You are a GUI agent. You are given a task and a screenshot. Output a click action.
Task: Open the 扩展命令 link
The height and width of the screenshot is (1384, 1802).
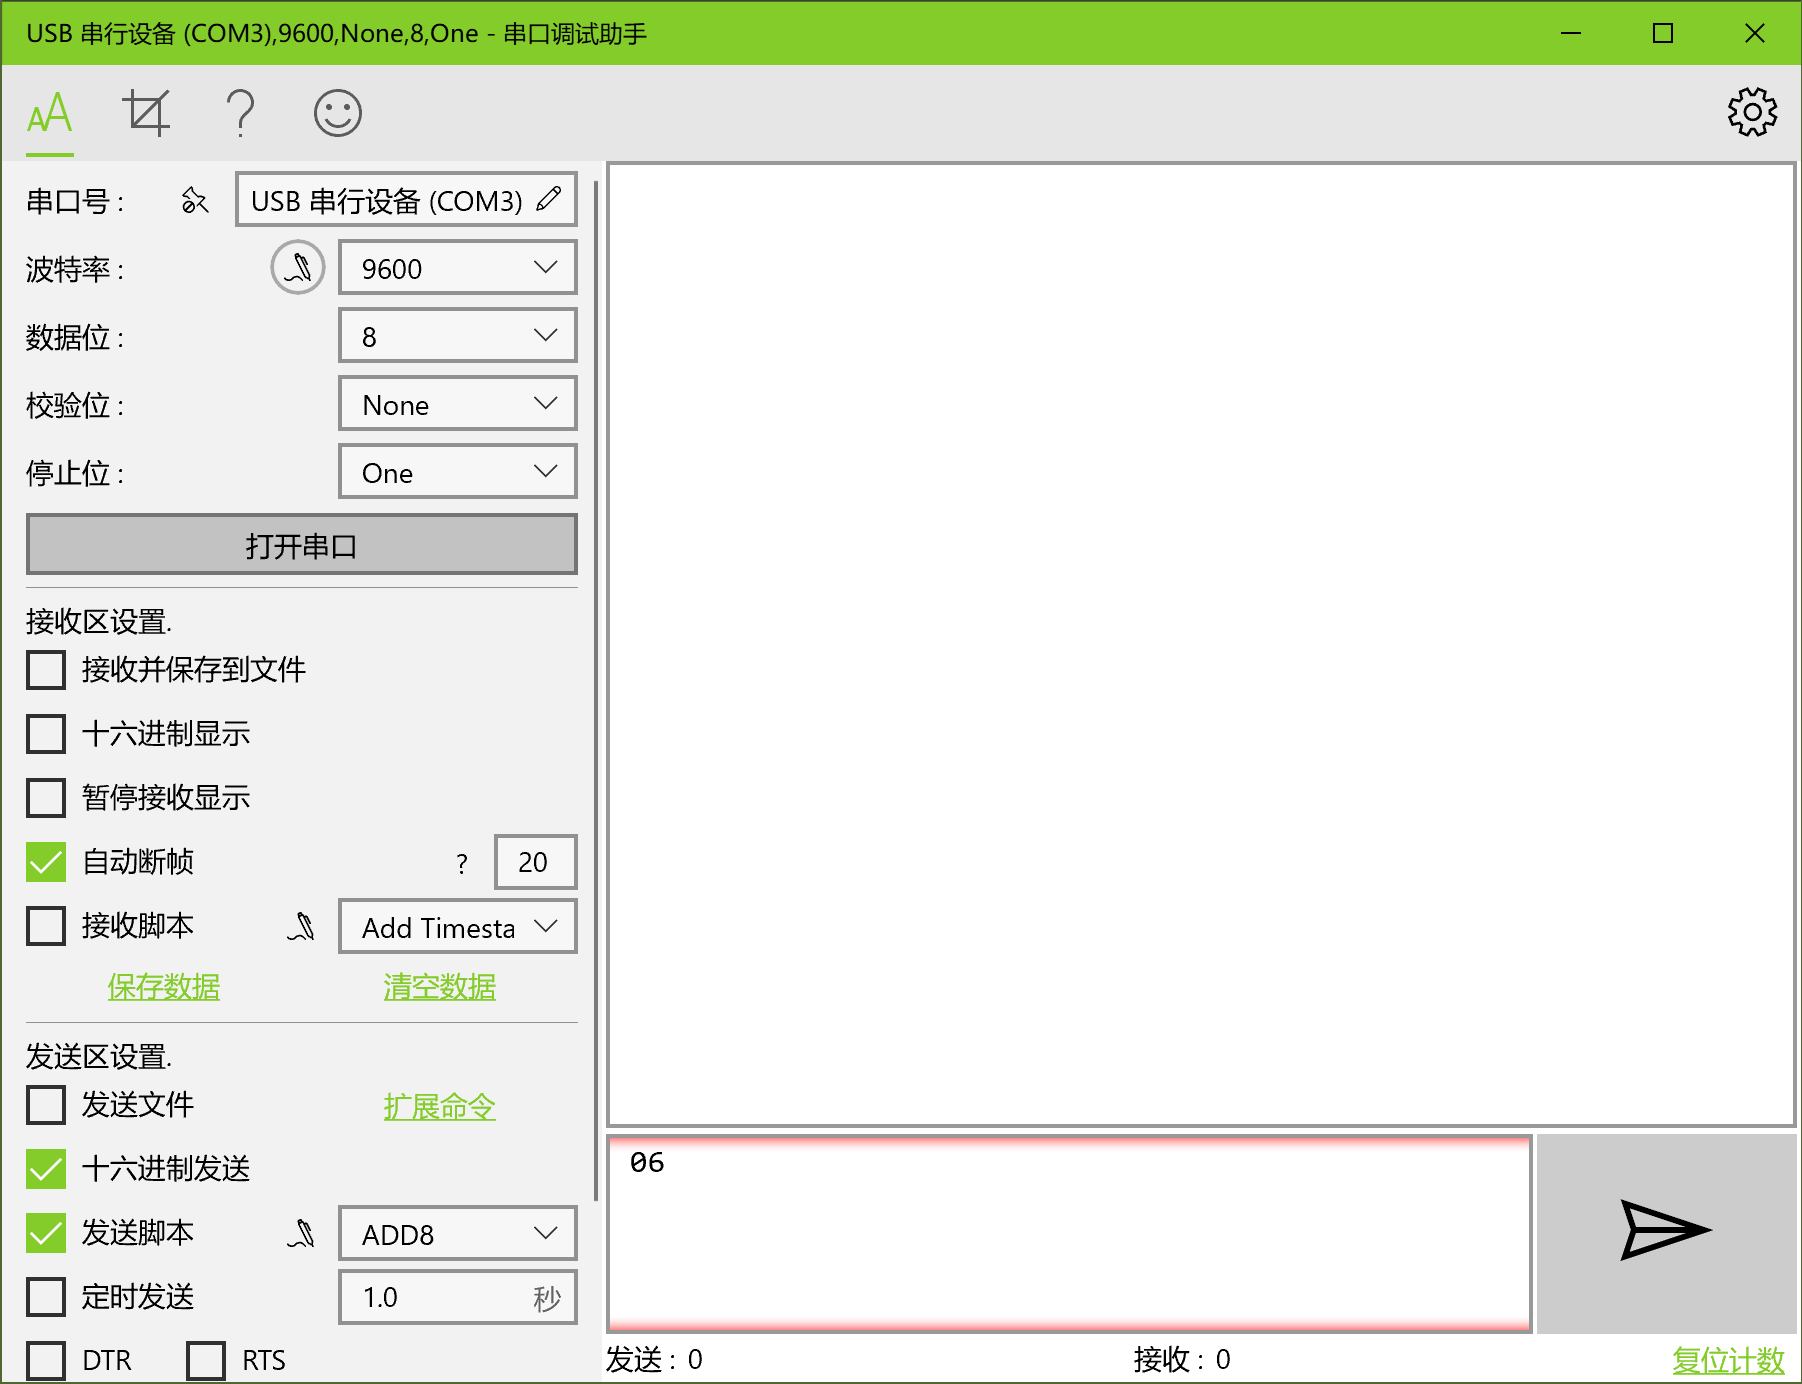point(440,1106)
